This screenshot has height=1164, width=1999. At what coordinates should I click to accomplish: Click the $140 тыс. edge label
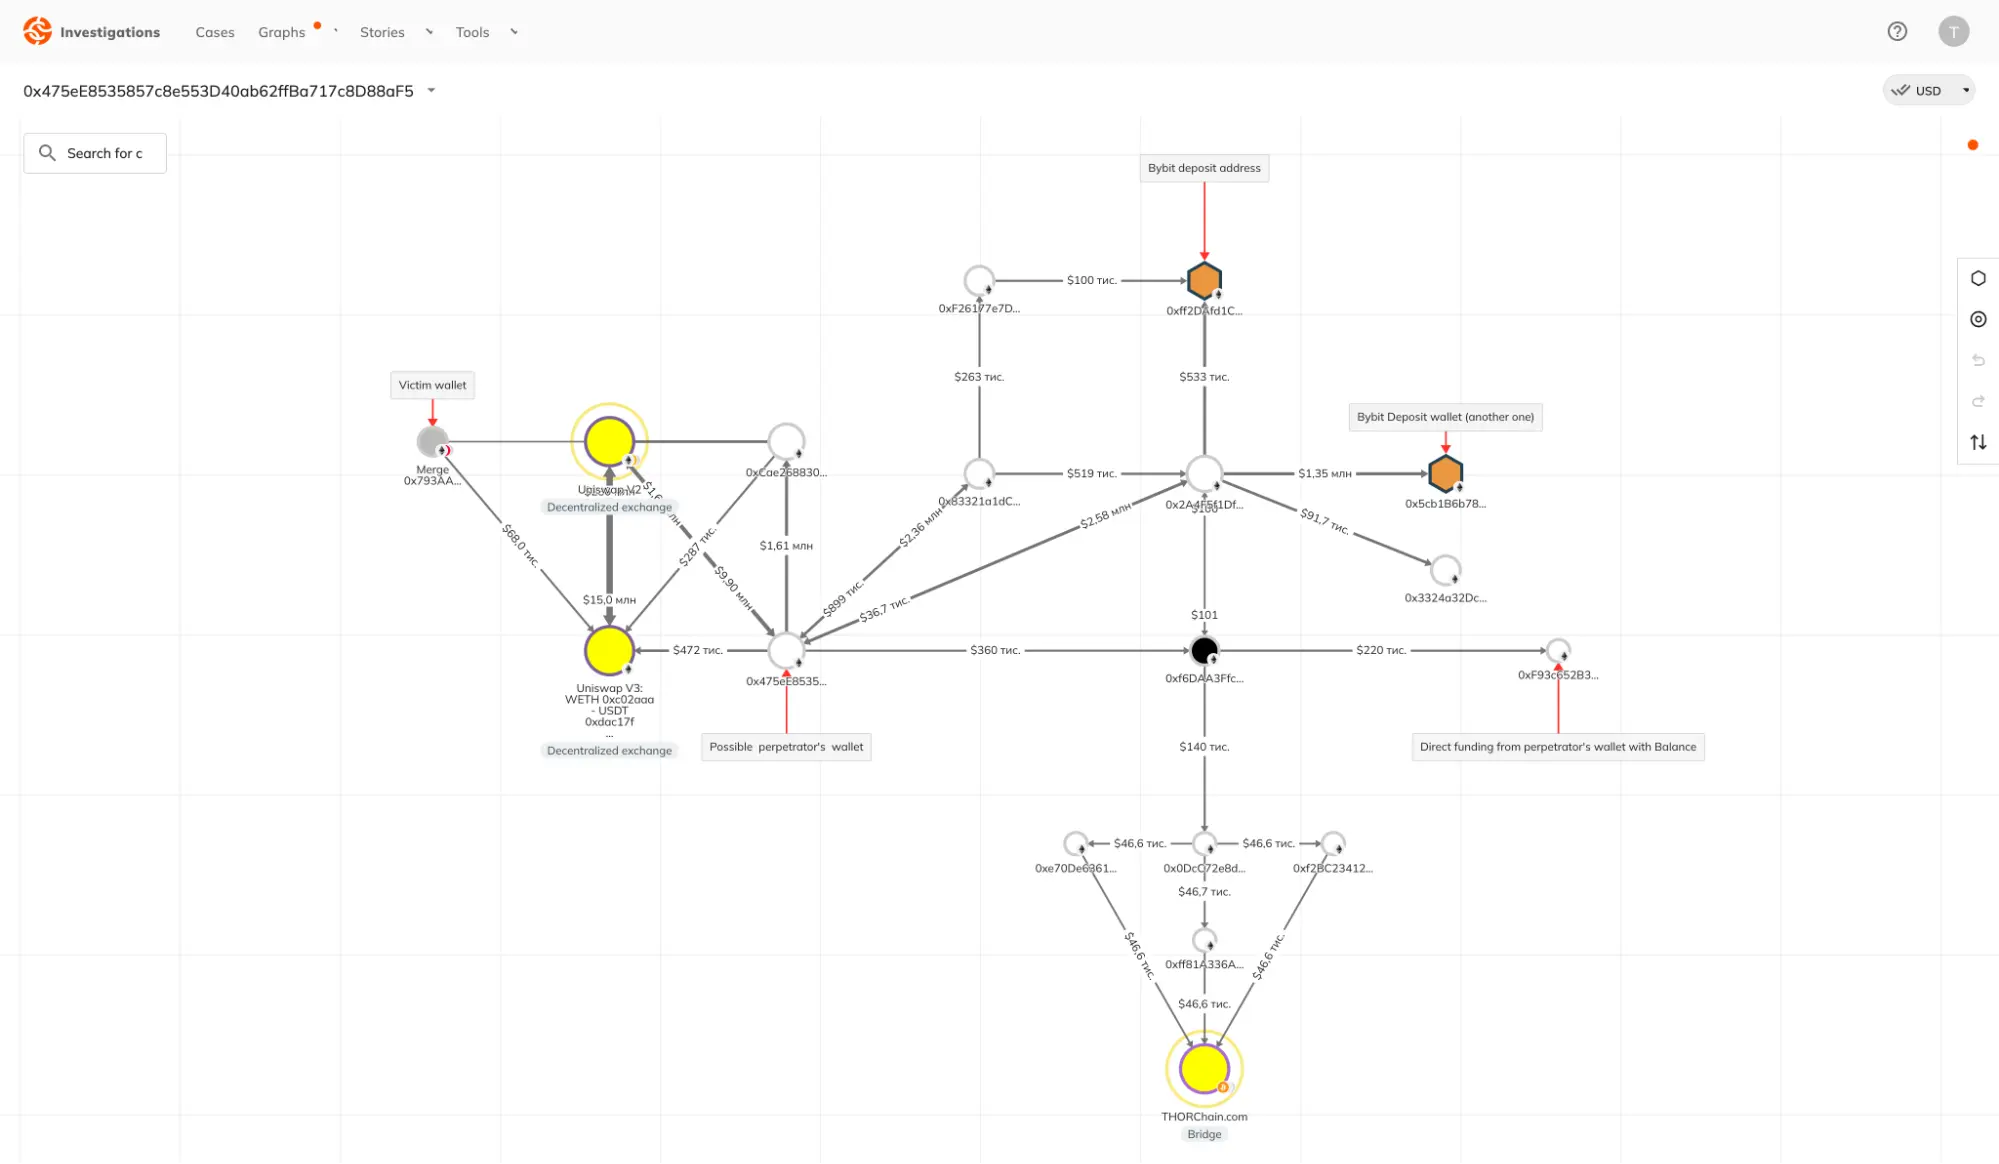coord(1204,747)
